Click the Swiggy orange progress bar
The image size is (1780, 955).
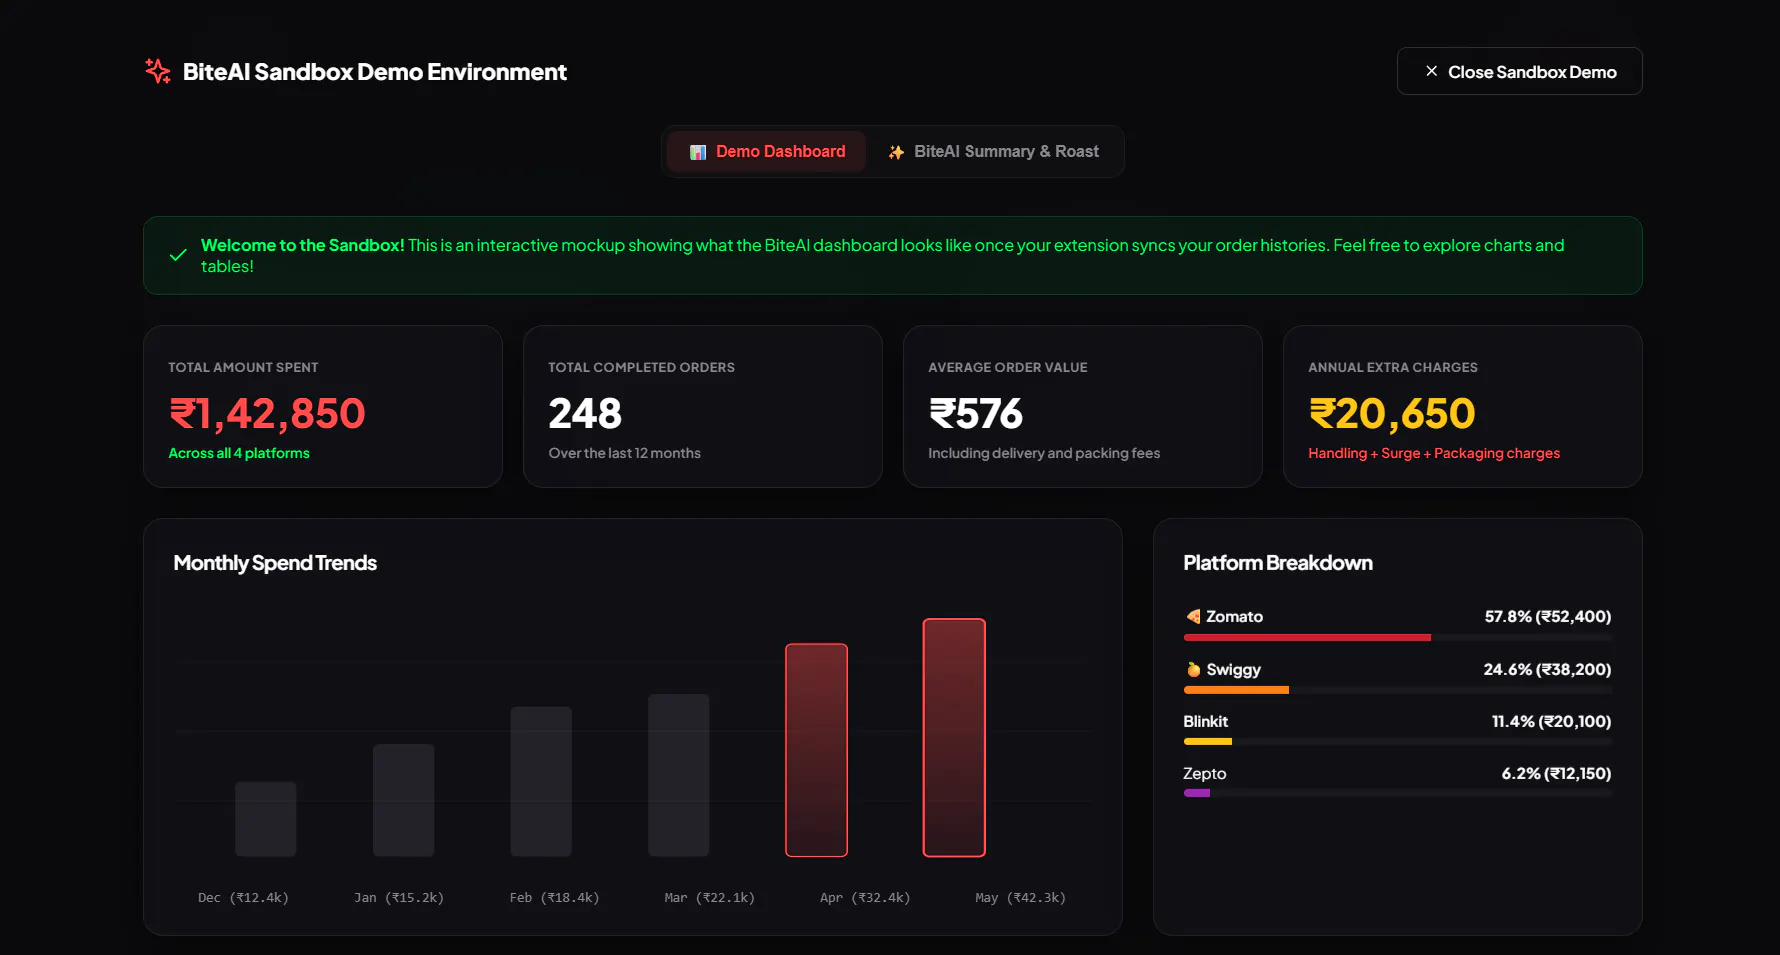tap(1236, 690)
